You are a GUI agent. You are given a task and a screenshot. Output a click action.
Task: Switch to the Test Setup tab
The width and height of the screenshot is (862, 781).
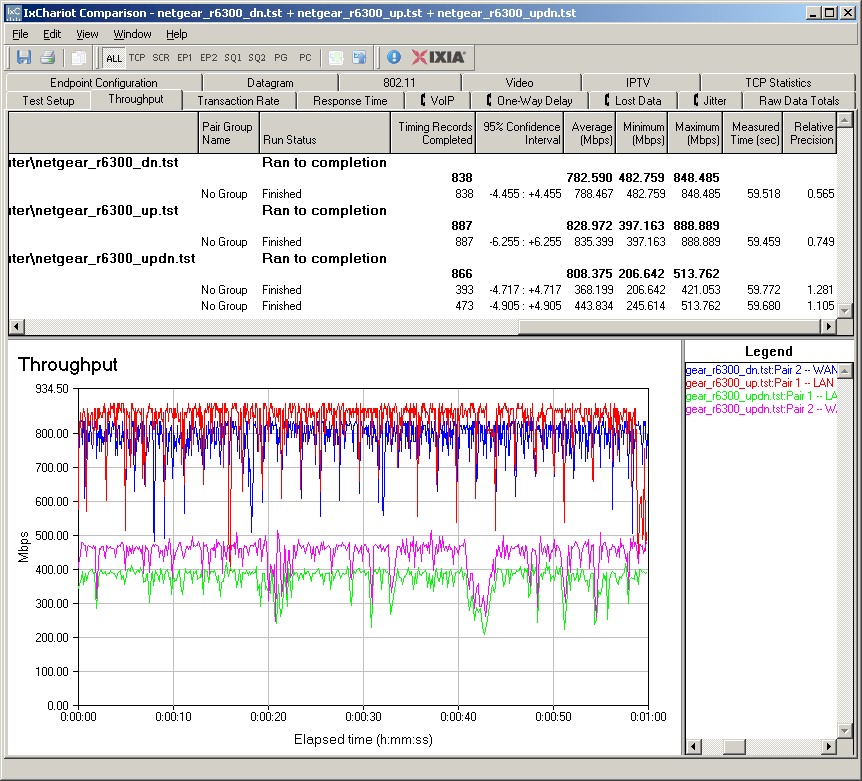click(48, 101)
